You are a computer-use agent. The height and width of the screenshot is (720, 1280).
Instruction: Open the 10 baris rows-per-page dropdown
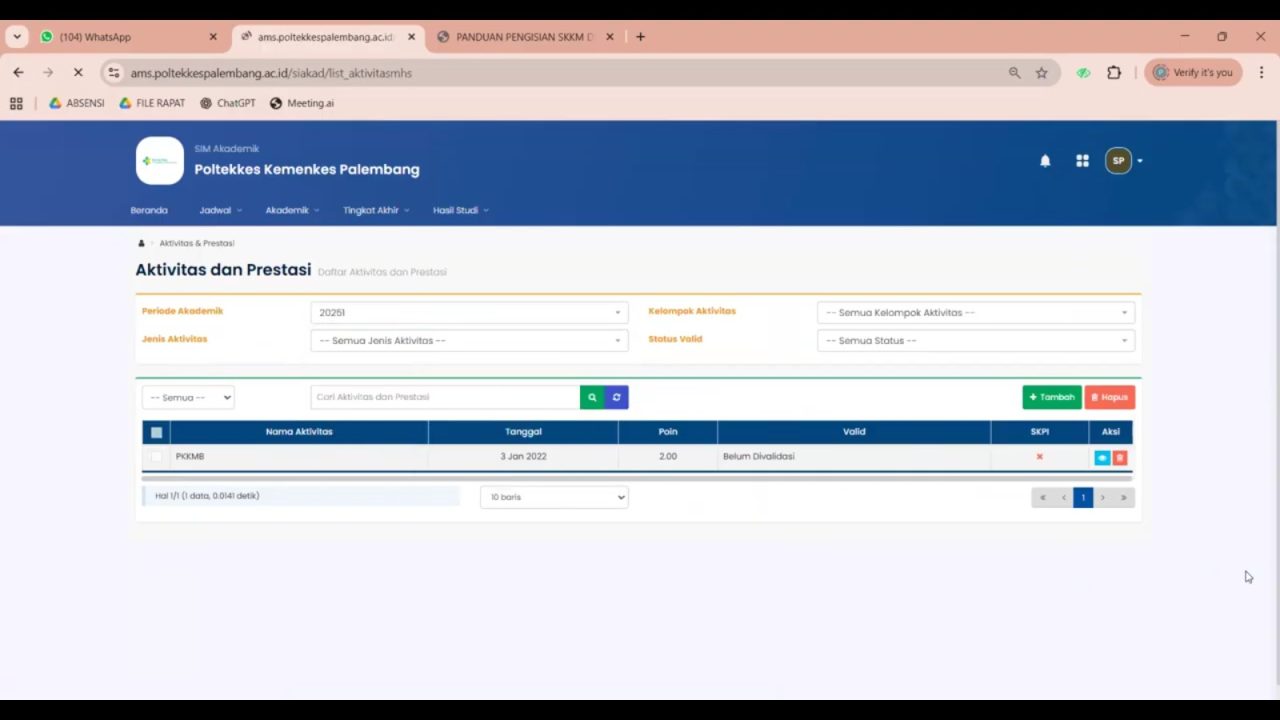(x=554, y=497)
